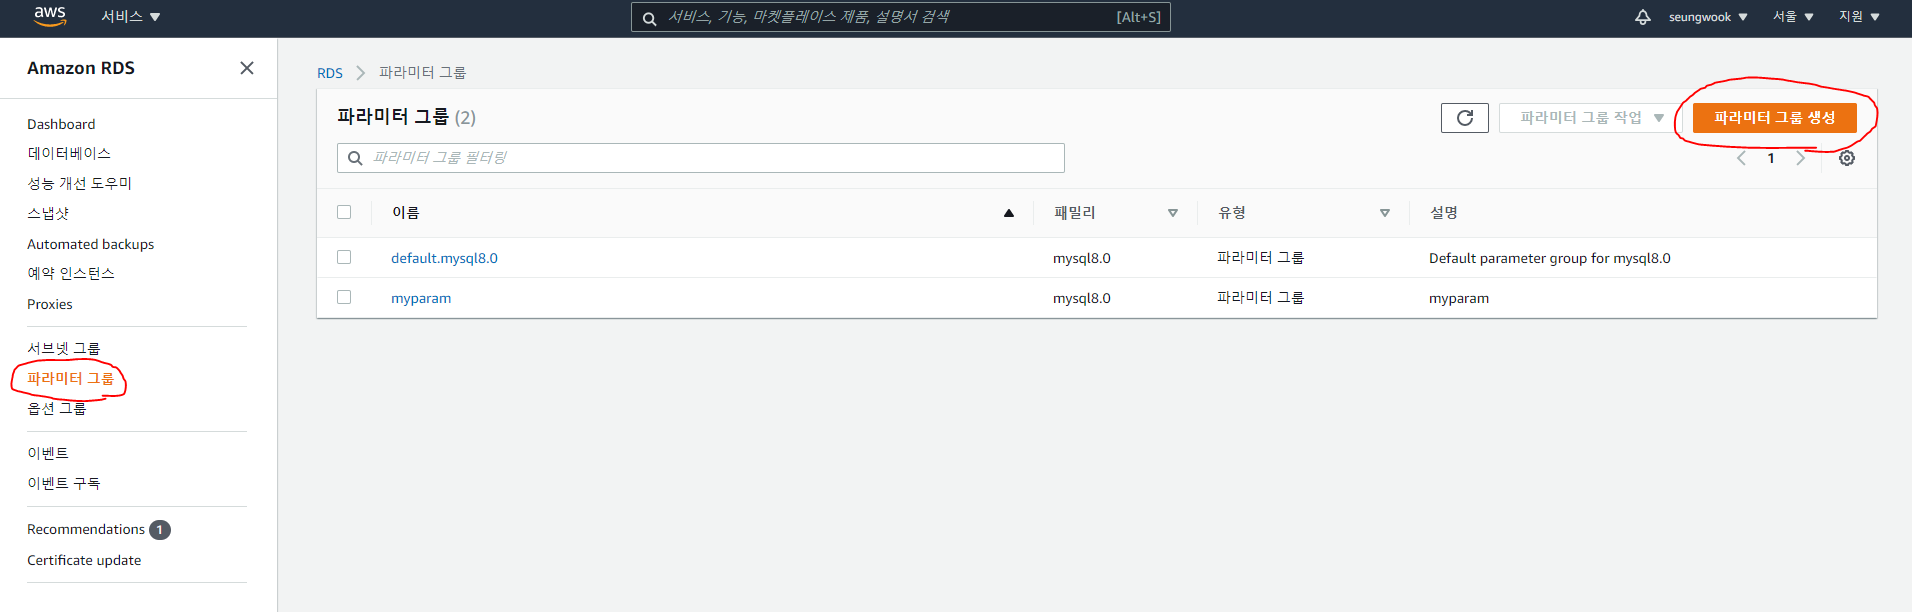Open Certificate update in sidebar
This screenshot has width=1912, height=612.
84,560
